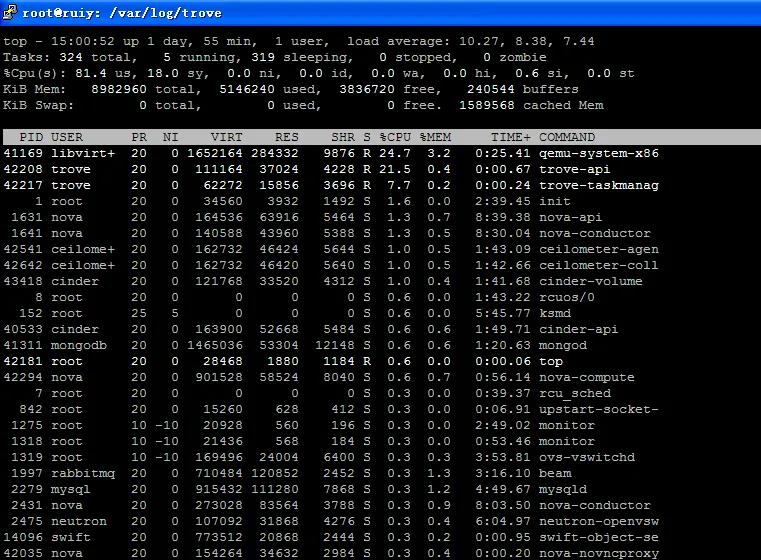The height and width of the screenshot is (560, 761).
Task: Click the init process command
Action: click(555, 201)
